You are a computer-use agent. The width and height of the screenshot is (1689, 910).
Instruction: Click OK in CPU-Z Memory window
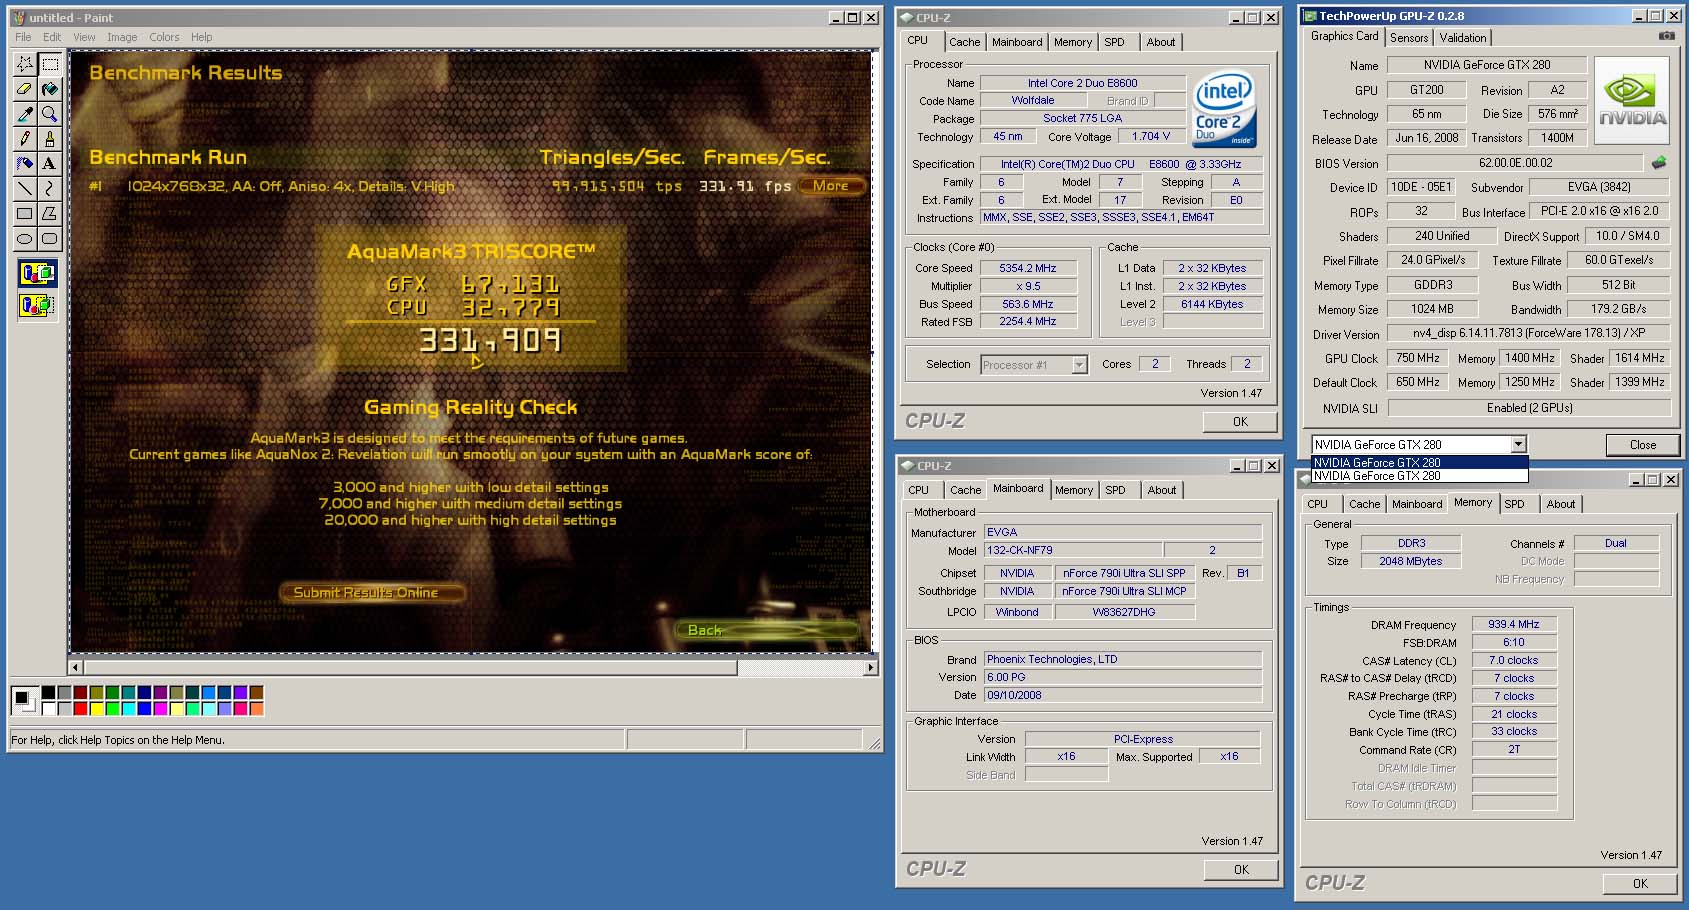(1640, 883)
